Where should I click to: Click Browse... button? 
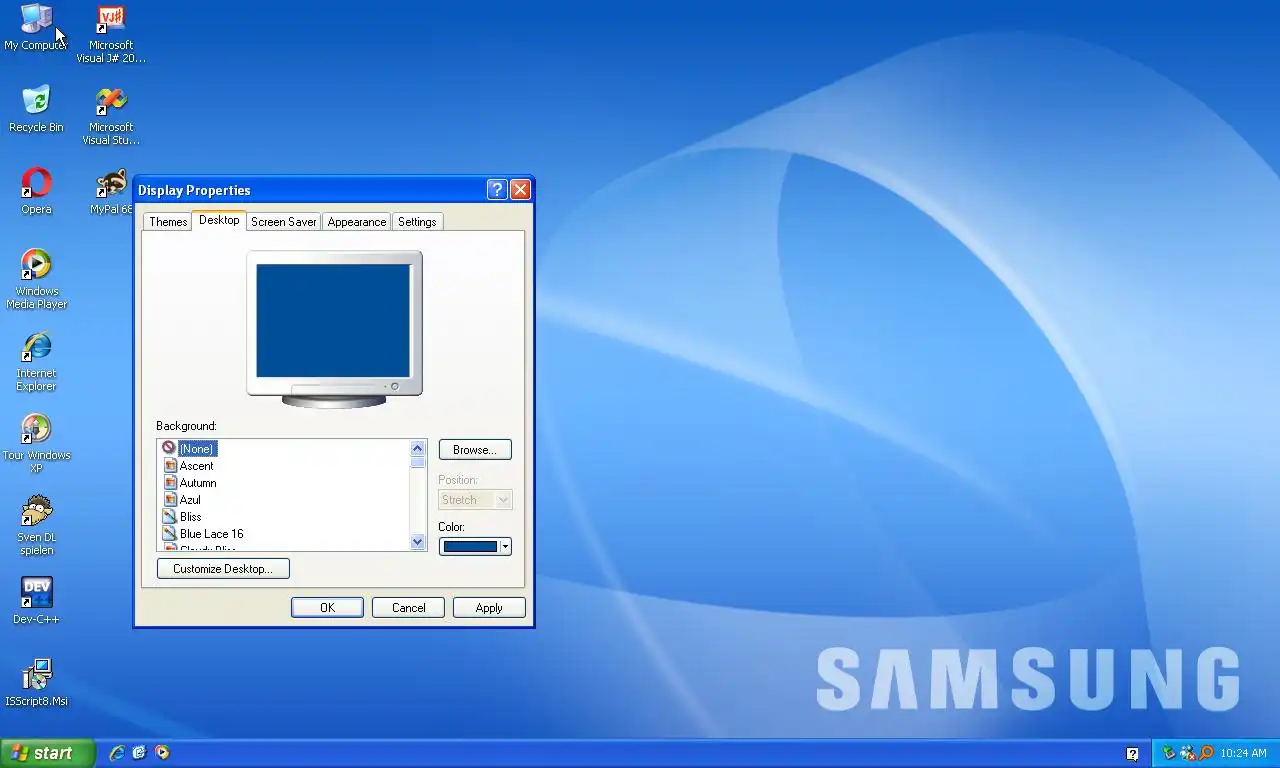pyautogui.click(x=475, y=450)
